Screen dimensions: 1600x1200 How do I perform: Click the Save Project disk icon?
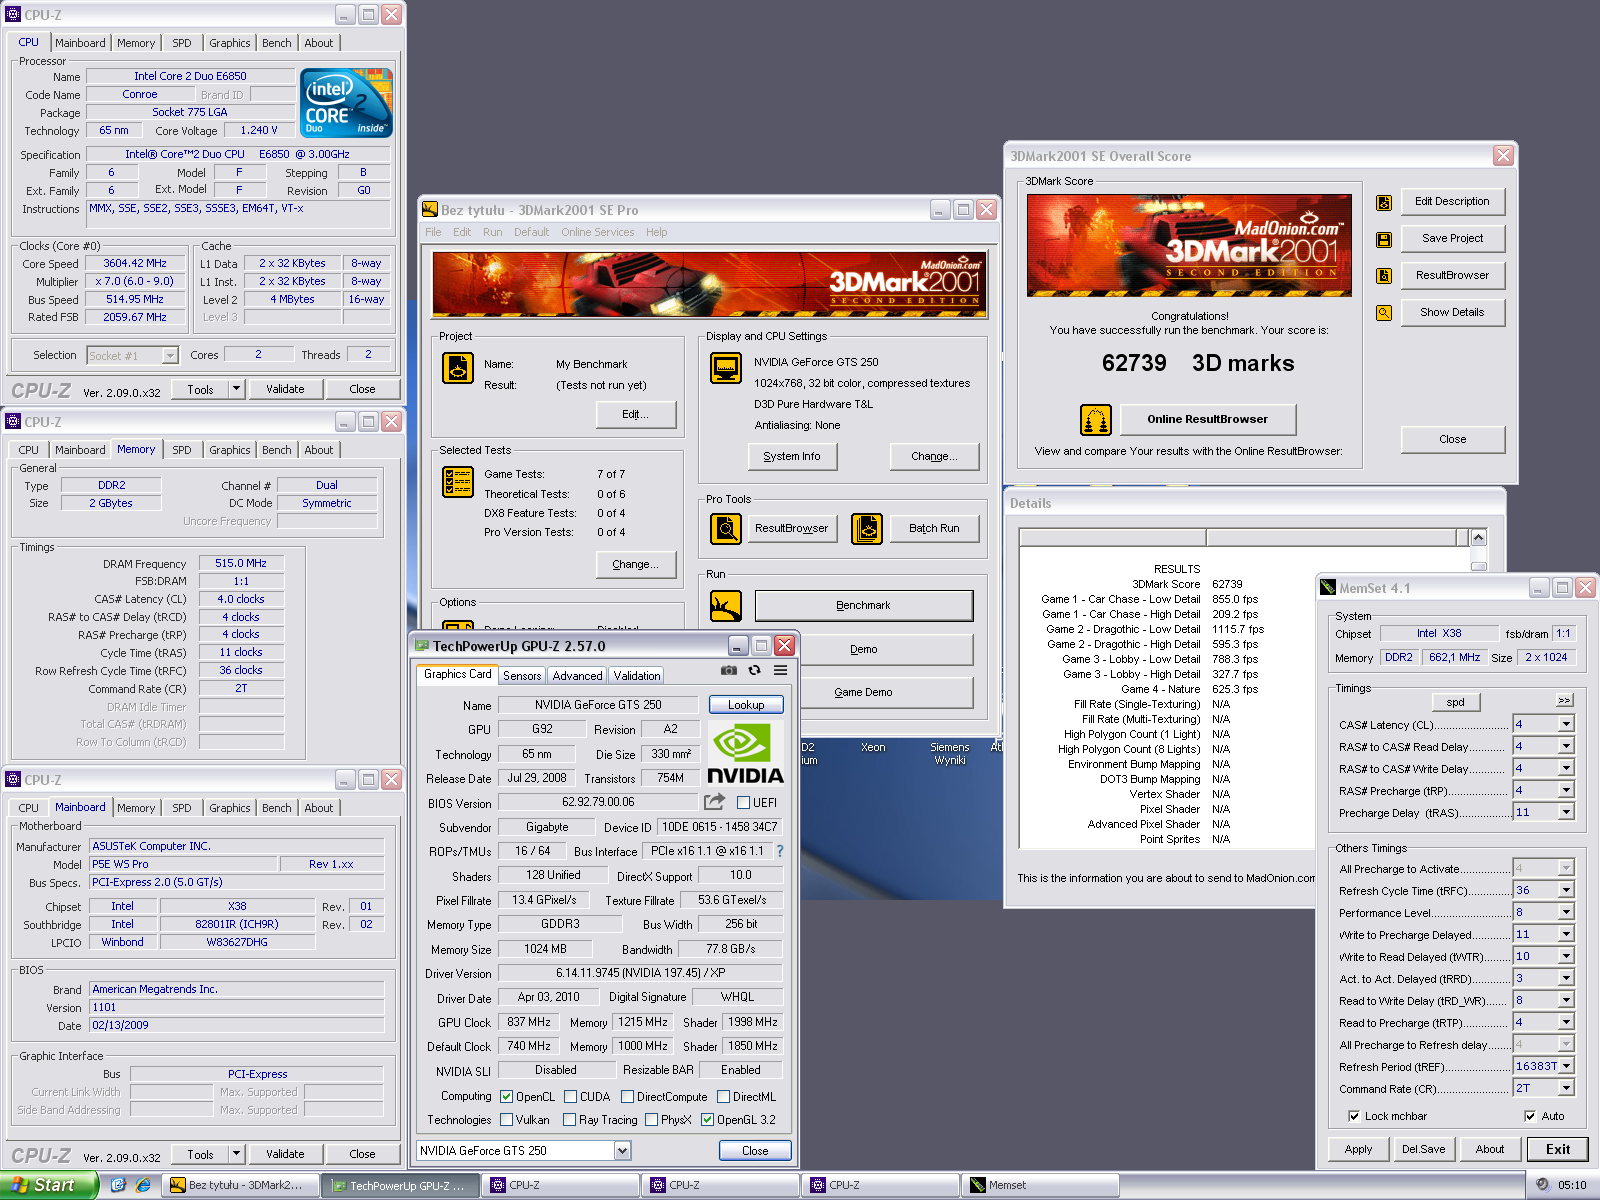point(1384,240)
